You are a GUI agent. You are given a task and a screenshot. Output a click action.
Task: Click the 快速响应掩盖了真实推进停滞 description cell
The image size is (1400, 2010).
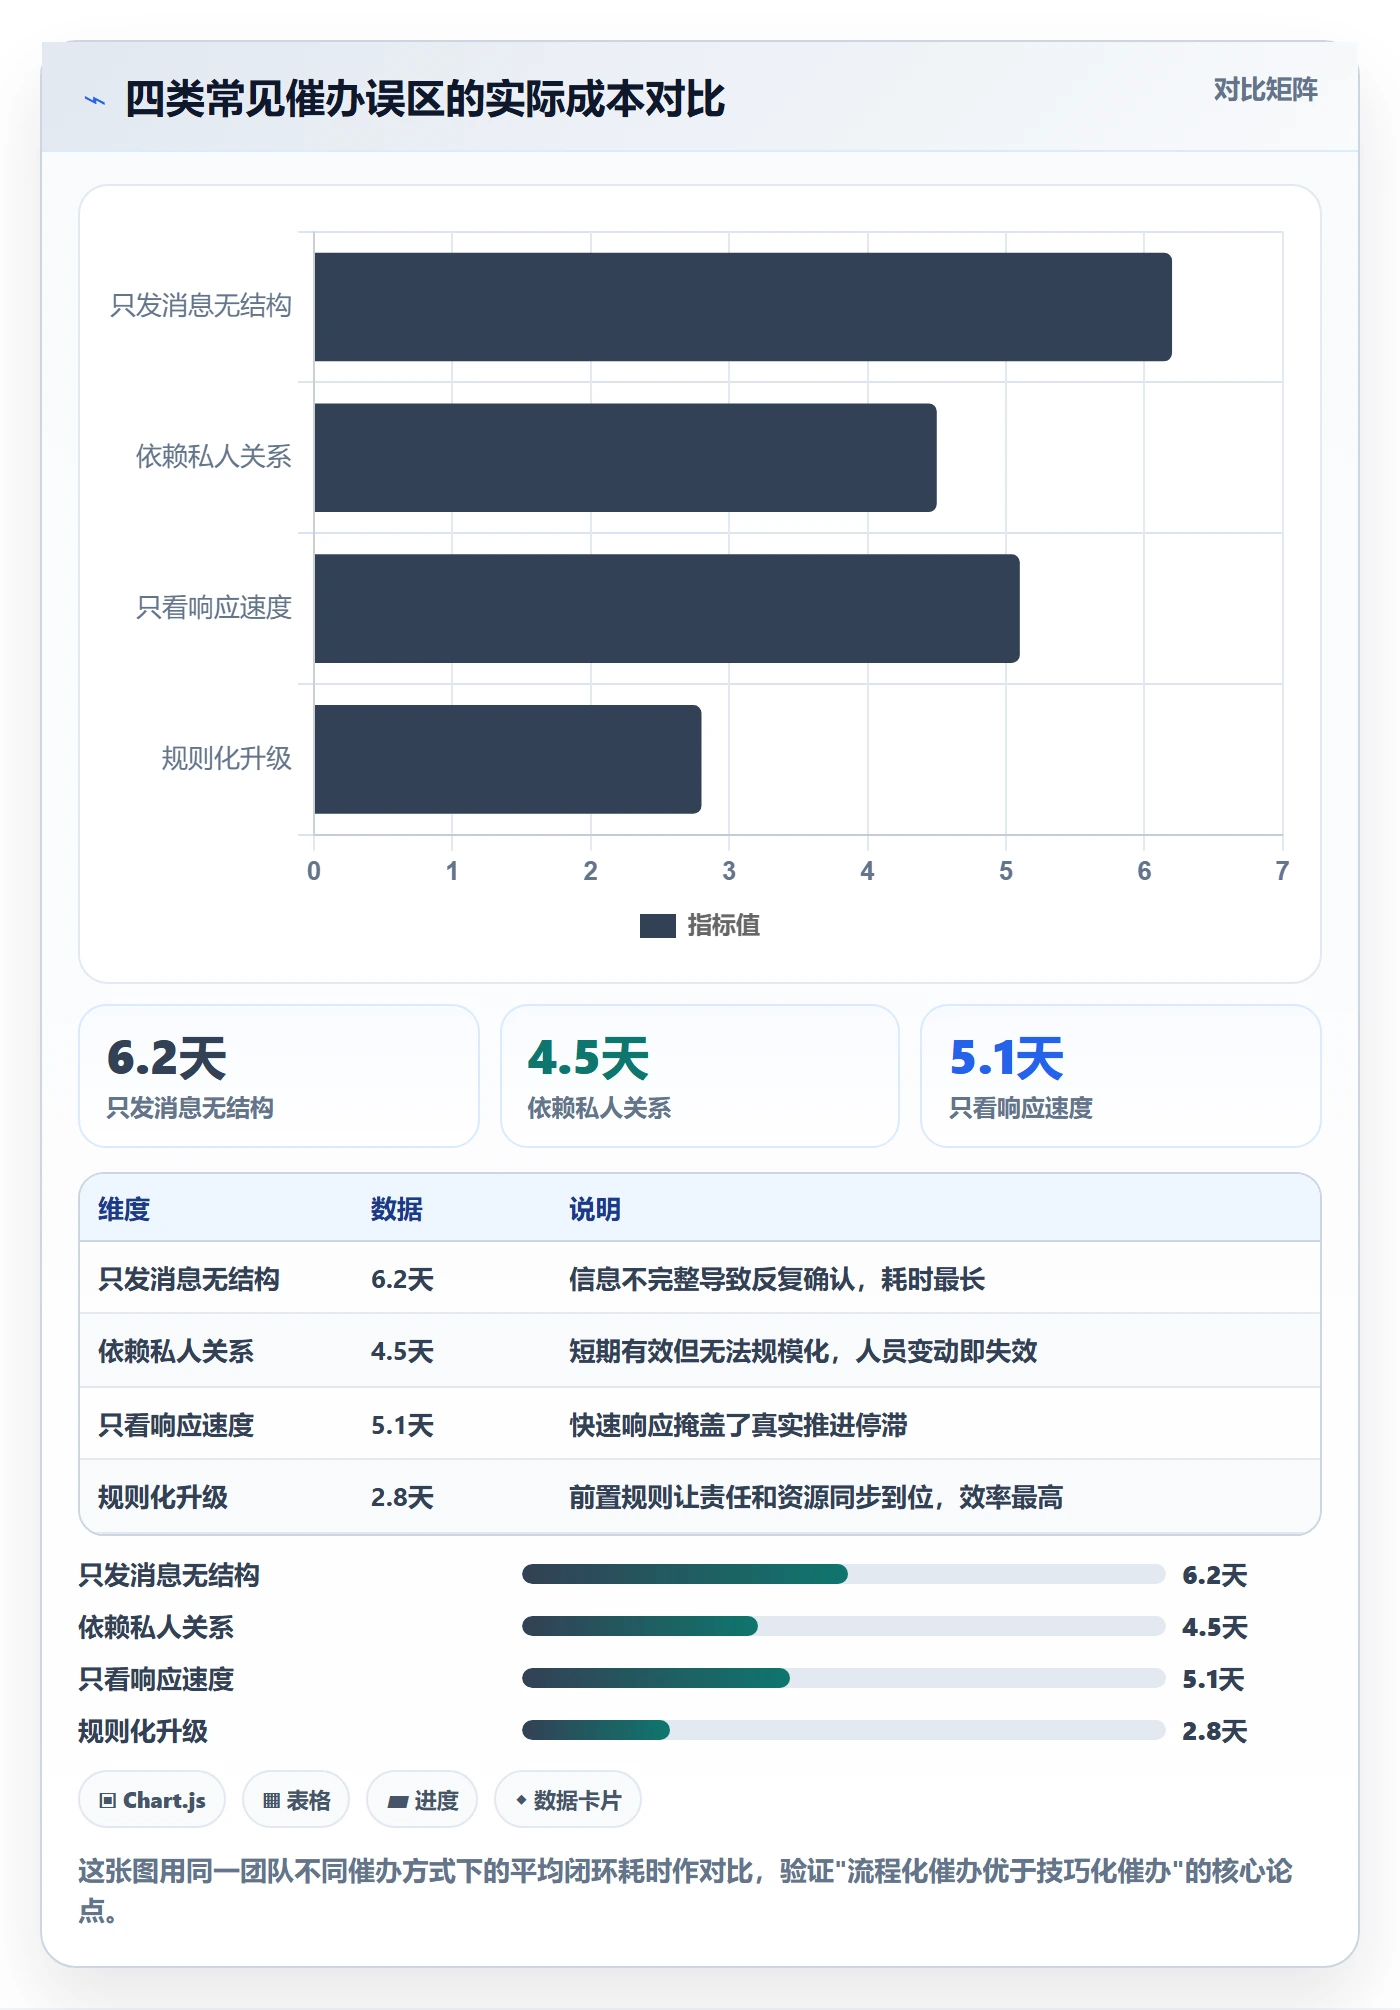tap(738, 1425)
